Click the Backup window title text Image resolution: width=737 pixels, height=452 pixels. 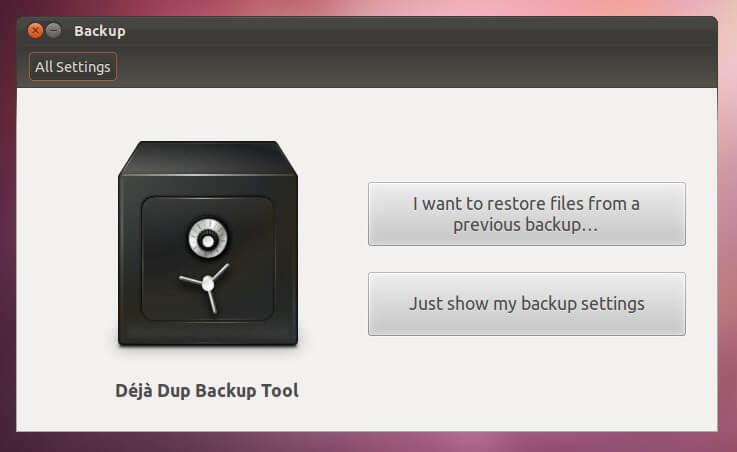pyautogui.click(x=100, y=31)
